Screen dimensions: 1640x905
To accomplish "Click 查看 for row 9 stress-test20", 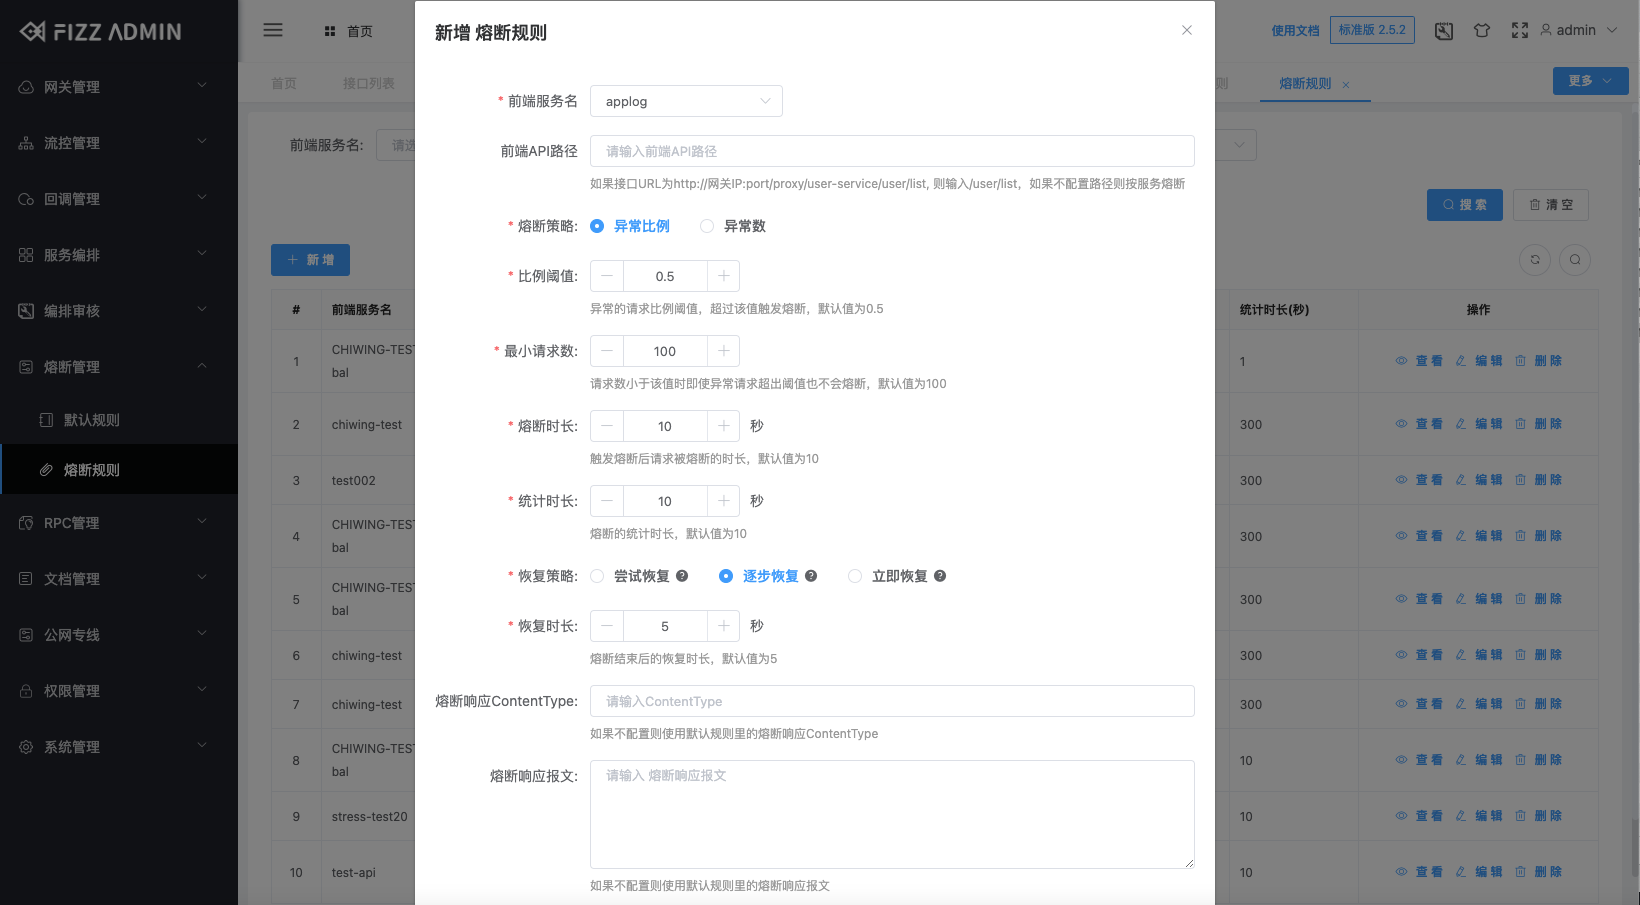I will (1419, 816).
